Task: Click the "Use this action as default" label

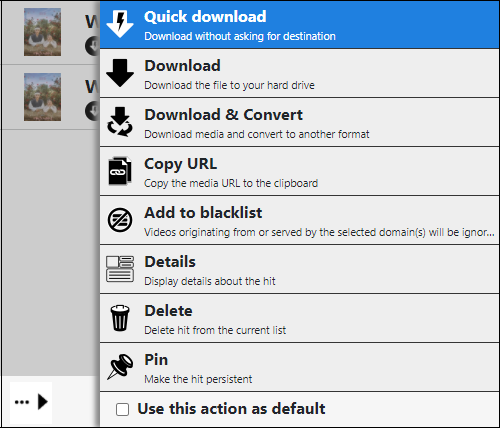Action: tap(231, 409)
